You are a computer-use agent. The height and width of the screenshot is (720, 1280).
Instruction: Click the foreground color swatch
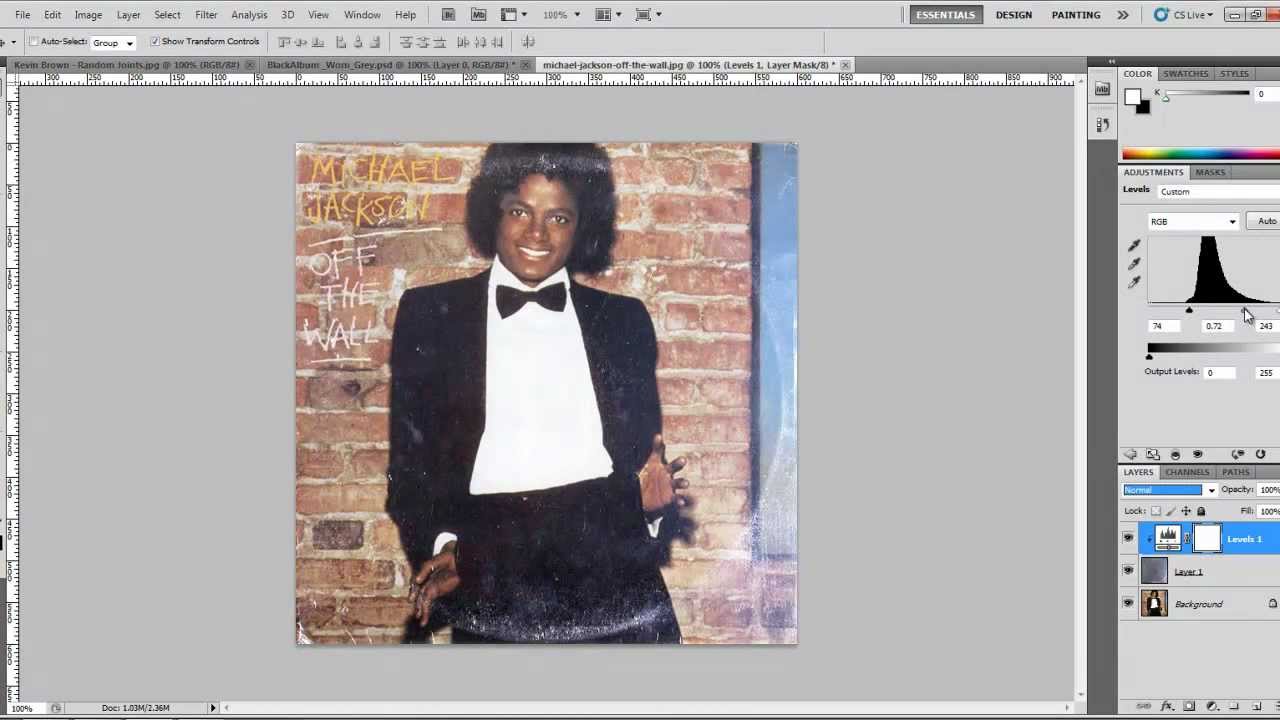tap(1132, 97)
